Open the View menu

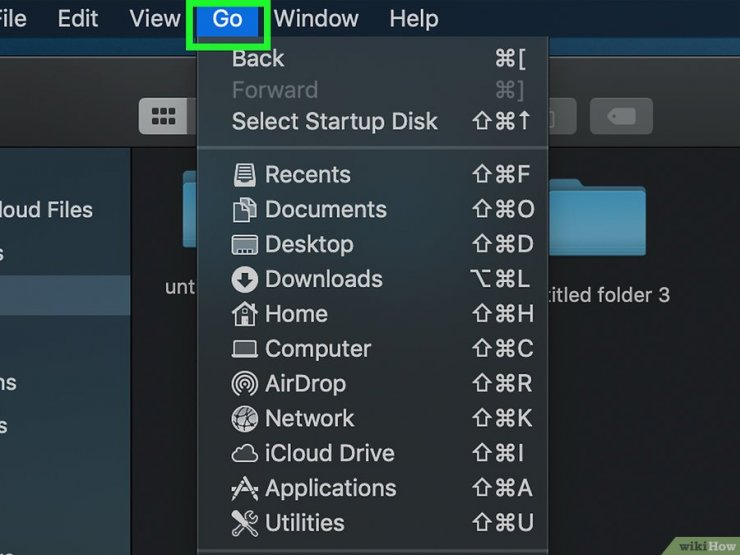[x=155, y=19]
